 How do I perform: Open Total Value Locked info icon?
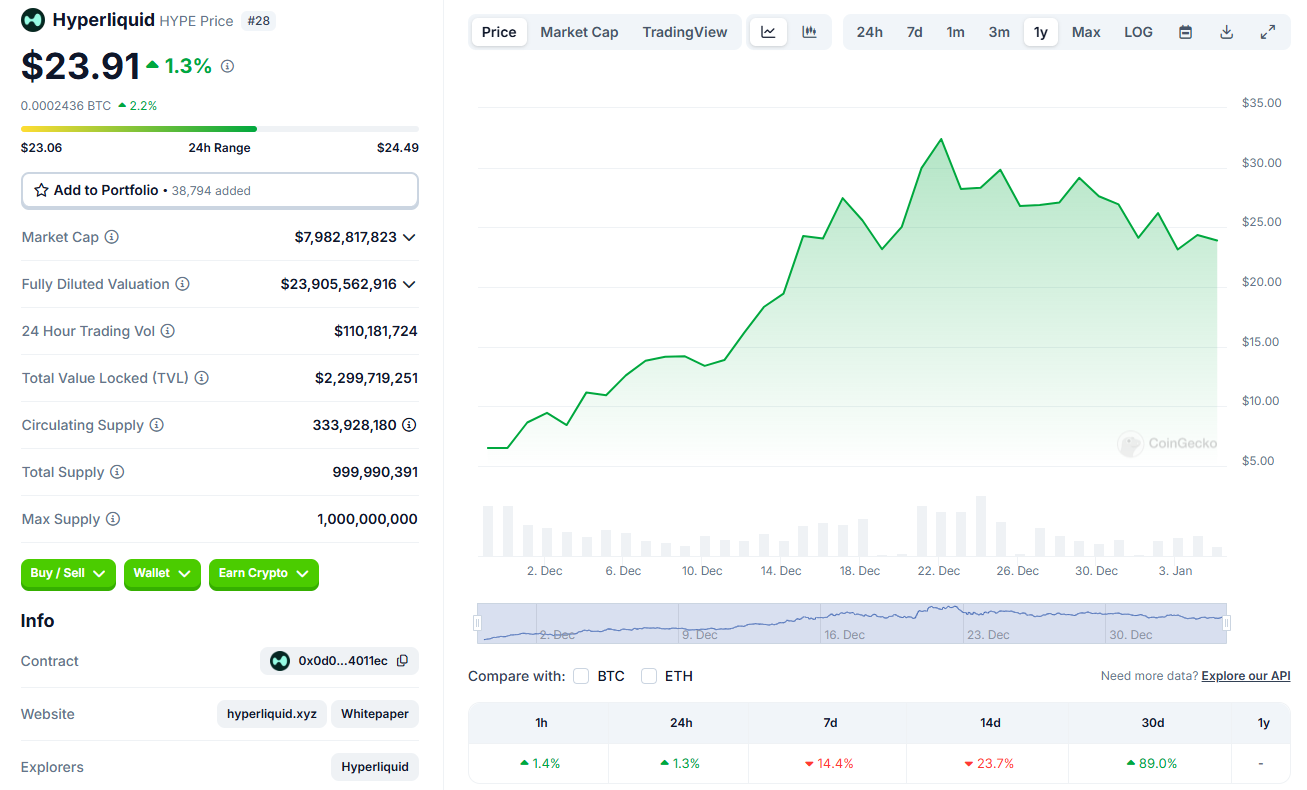click(201, 378)
